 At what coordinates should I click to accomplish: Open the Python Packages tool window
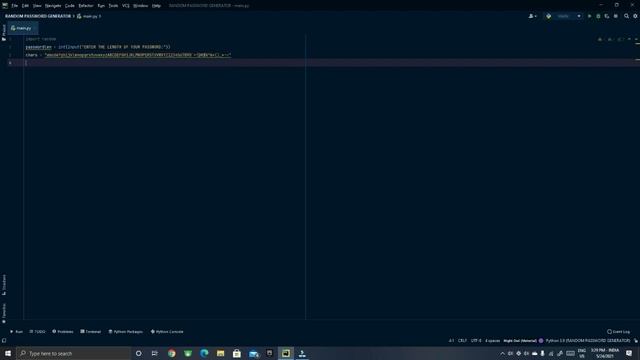coord(126,332)
